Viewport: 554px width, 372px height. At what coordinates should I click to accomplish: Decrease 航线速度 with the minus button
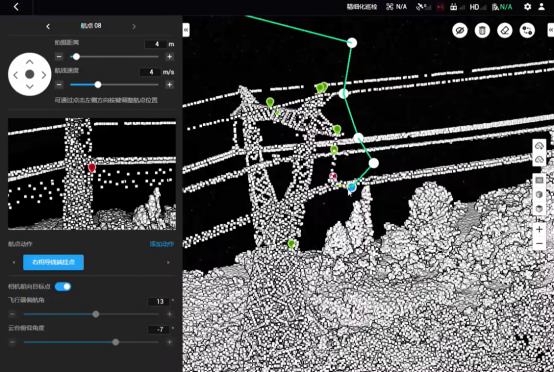[59, 84]
